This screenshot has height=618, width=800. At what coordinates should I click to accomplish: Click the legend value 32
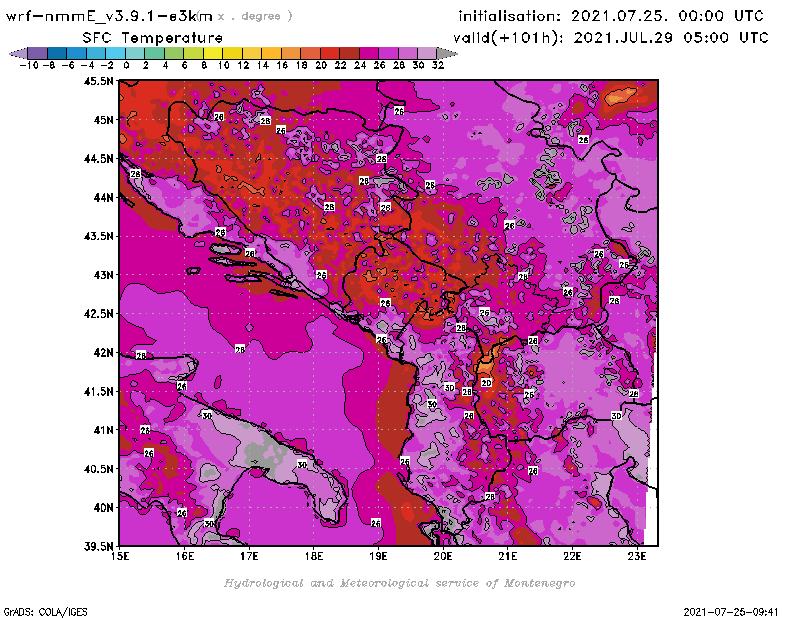(x=438, y=65)
